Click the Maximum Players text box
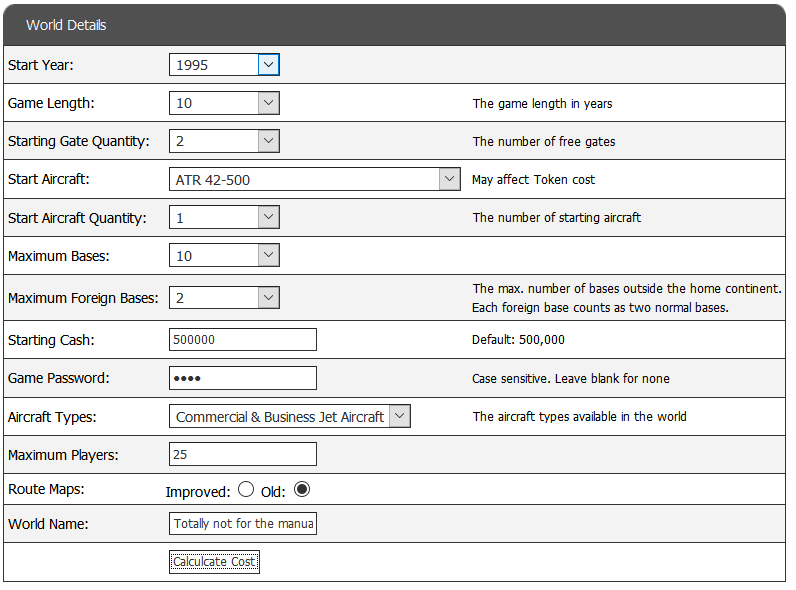The height and width of the screenshot is (590, 796). pyautogui.click(x=243, y=454)
